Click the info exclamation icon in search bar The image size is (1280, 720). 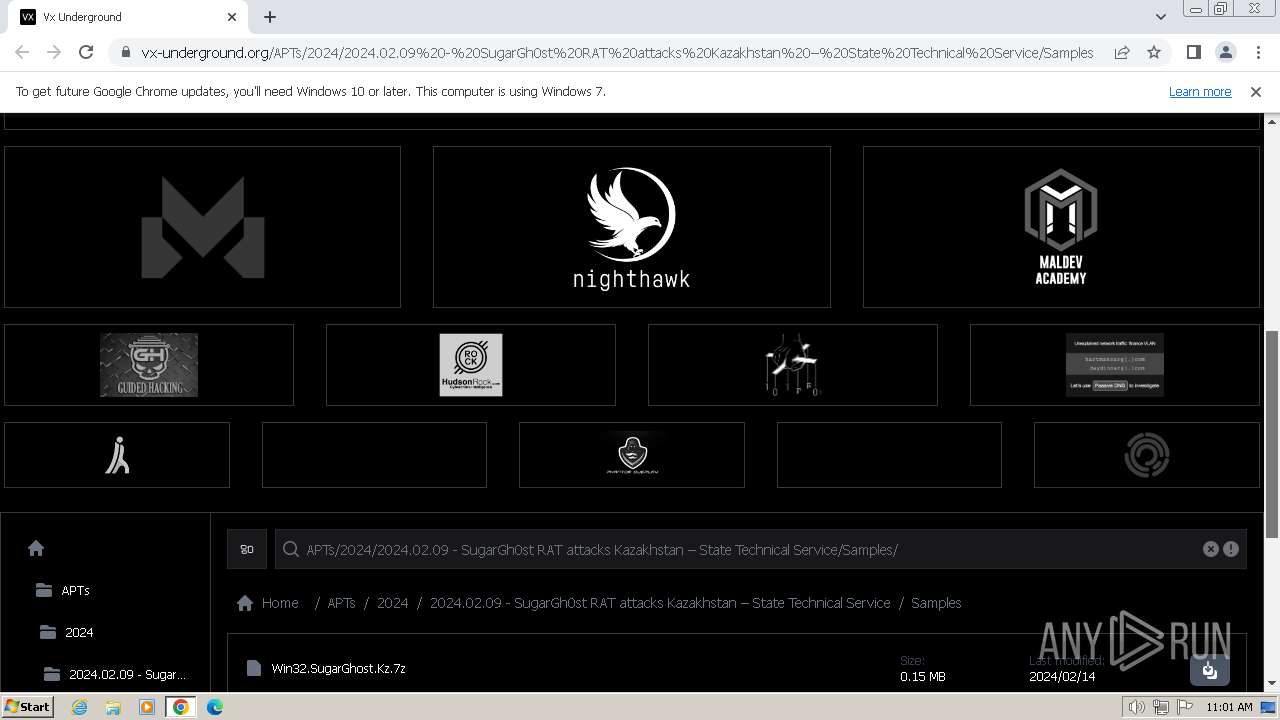[1231, 549]
